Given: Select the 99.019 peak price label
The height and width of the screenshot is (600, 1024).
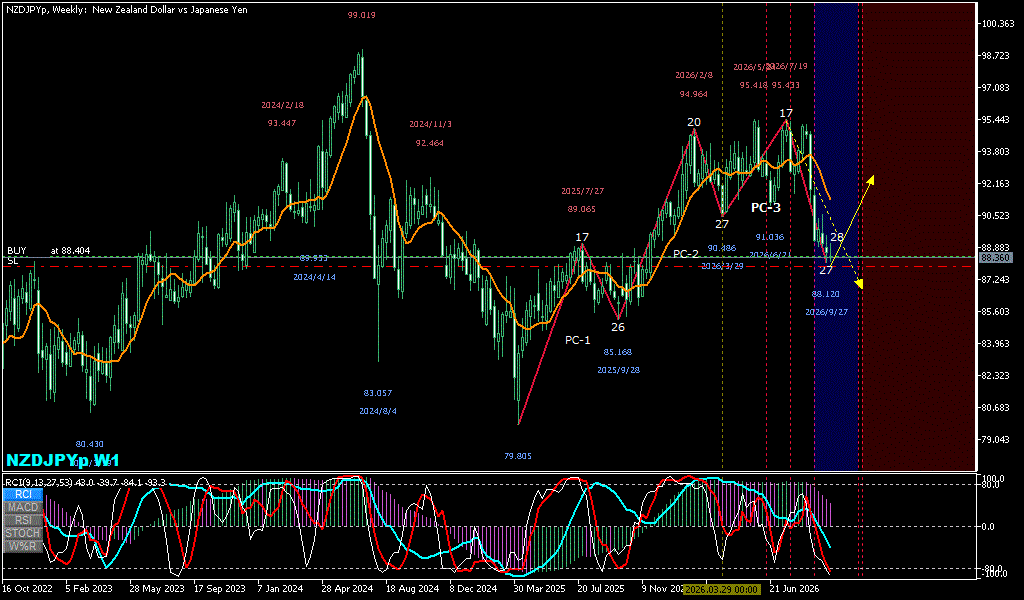Looking at the screenshot, I should (x=361, y=15).
